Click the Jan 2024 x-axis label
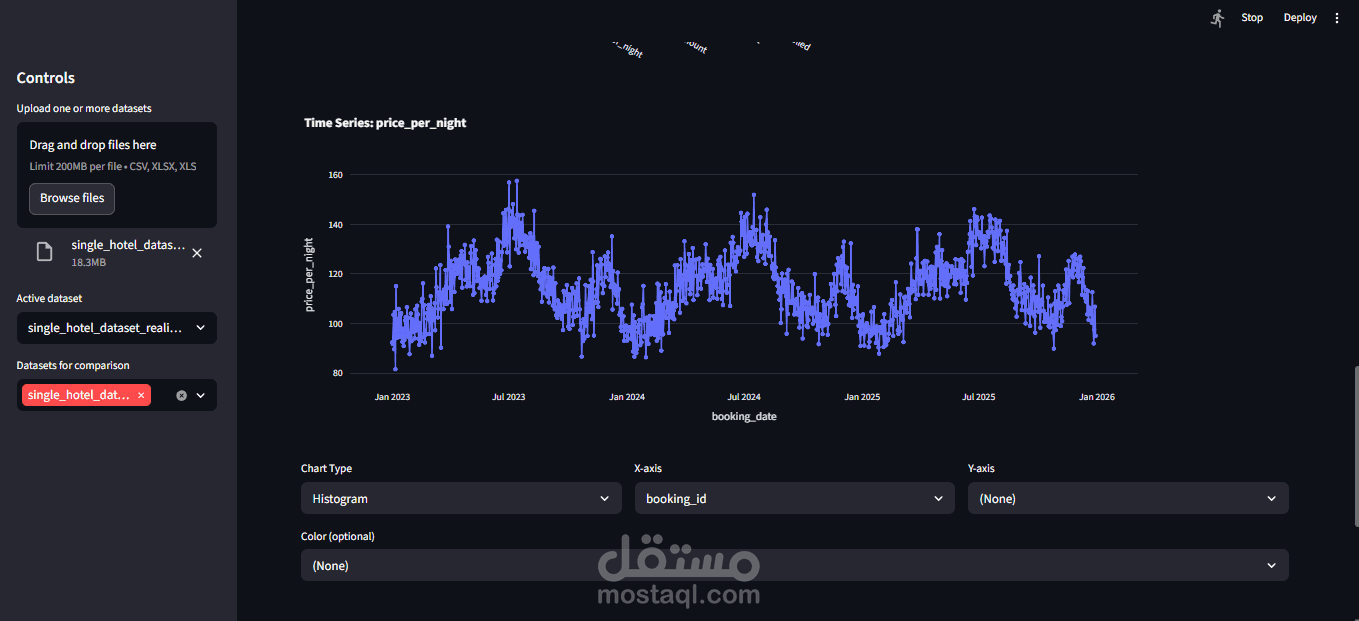 point(627,397)
